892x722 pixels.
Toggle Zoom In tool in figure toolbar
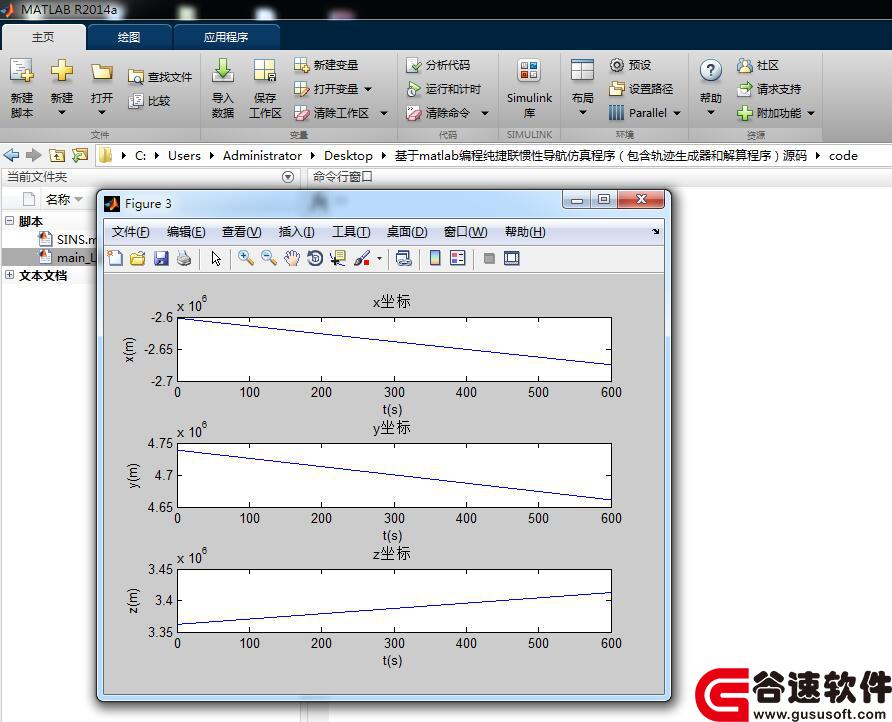coord(246,258)
